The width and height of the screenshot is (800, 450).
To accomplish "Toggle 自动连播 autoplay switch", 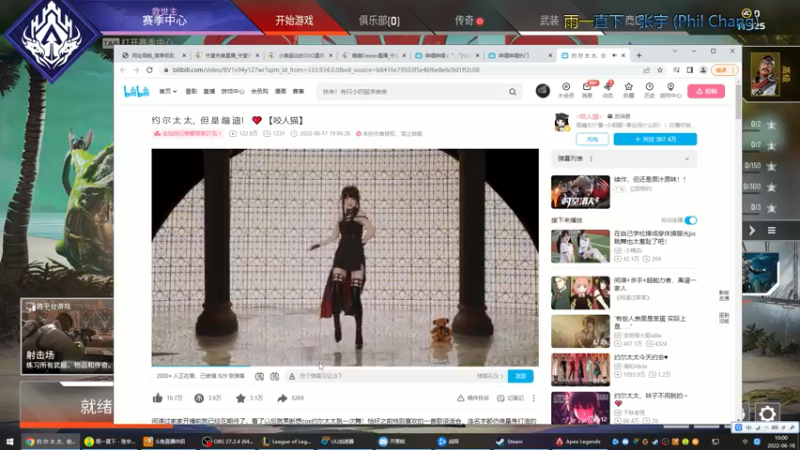I will pyautogui.click(x=690, y=220).
